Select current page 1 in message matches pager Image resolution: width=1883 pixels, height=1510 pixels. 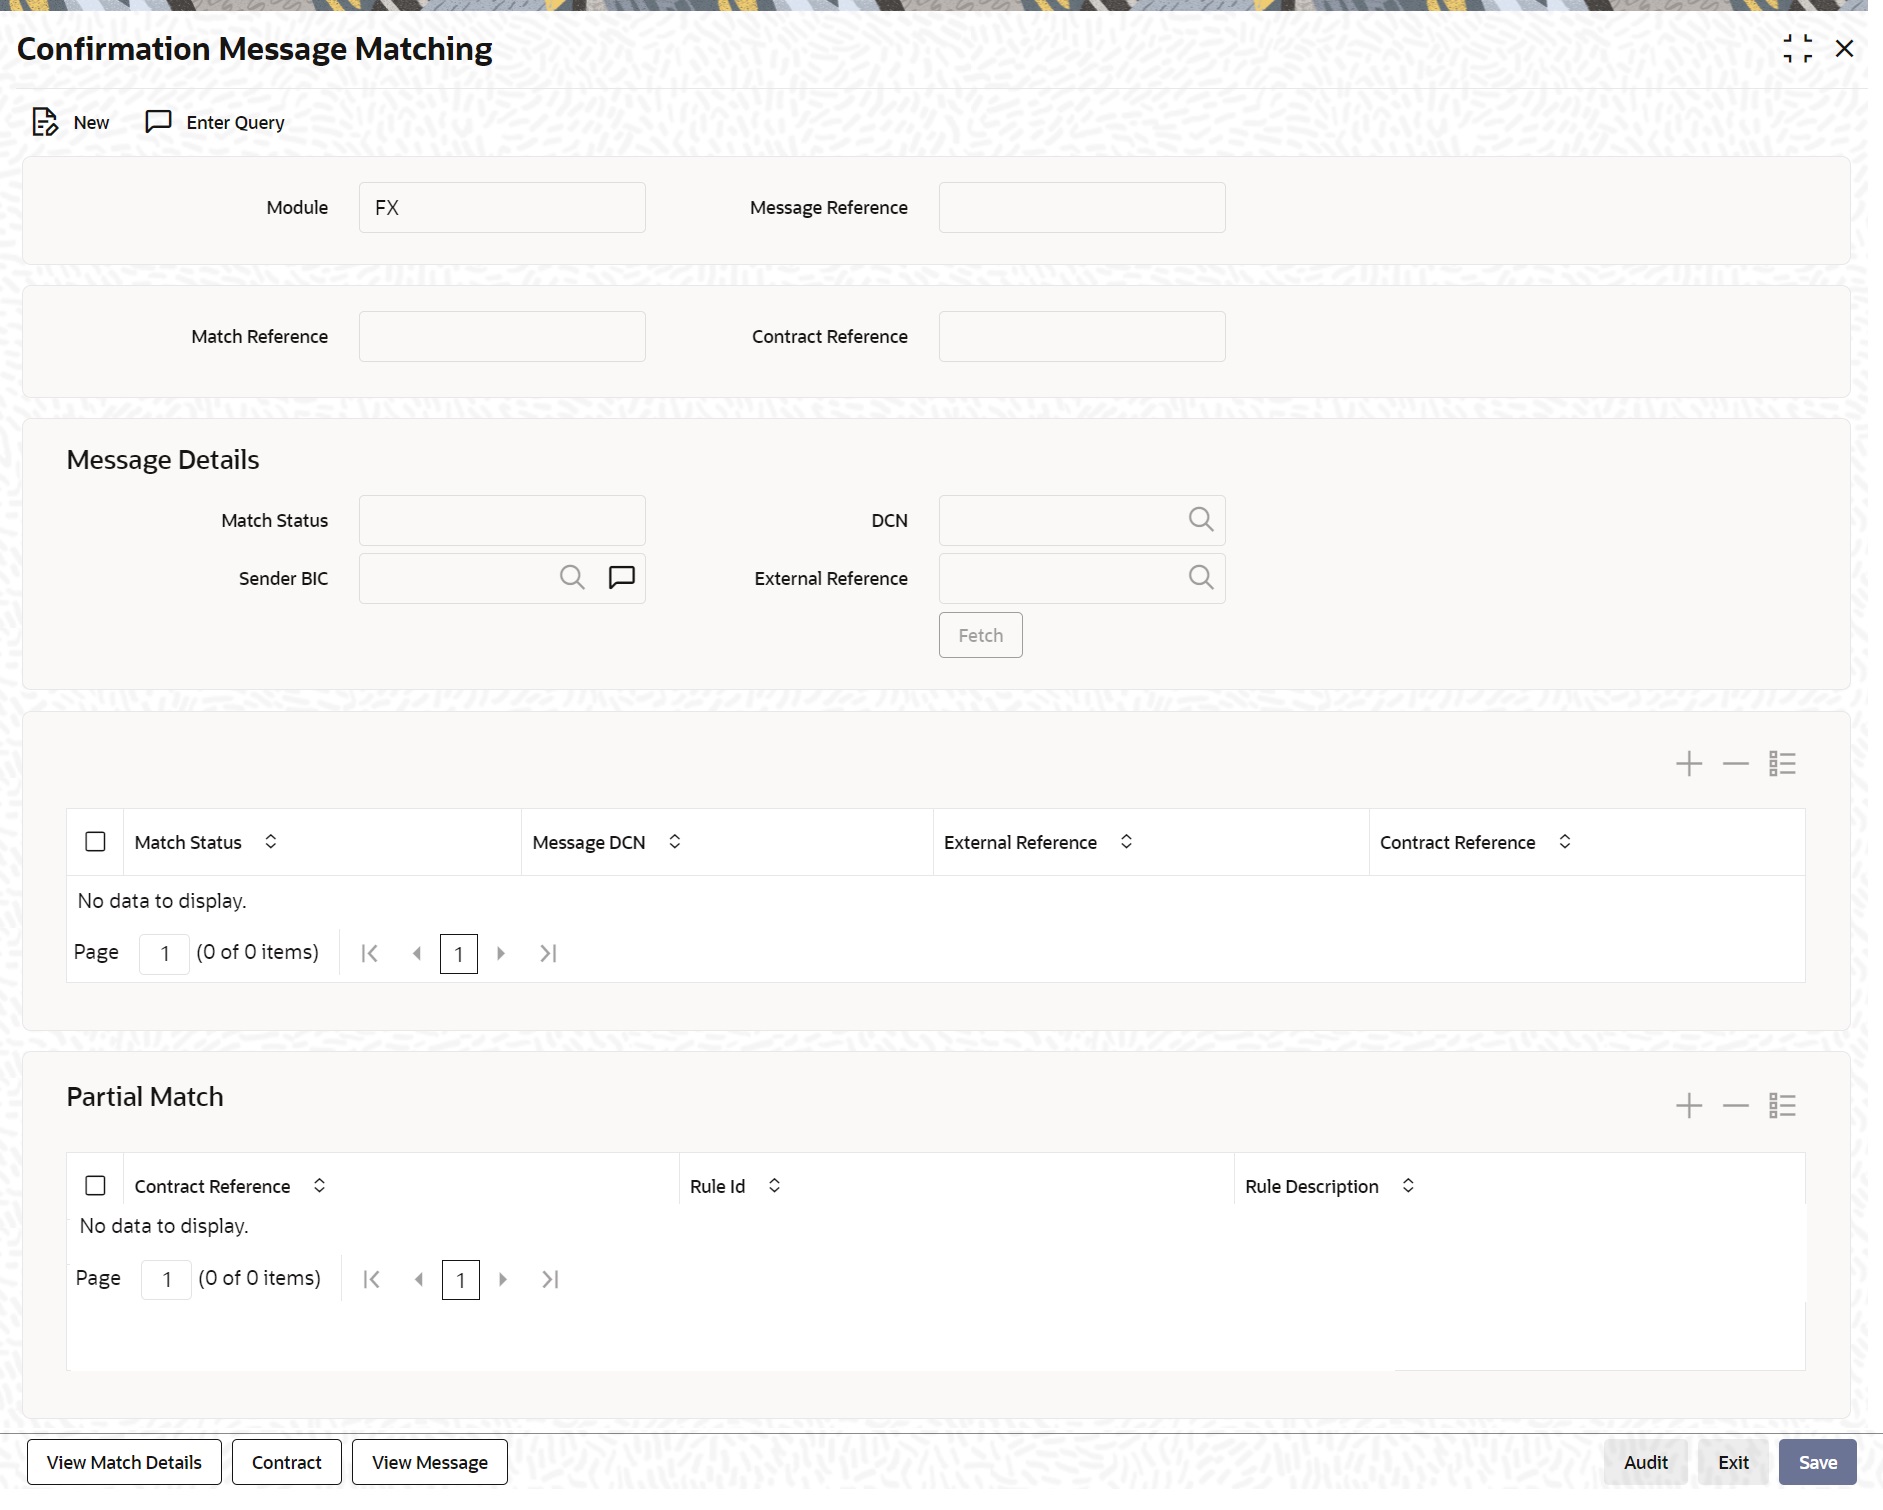(459, 954)
